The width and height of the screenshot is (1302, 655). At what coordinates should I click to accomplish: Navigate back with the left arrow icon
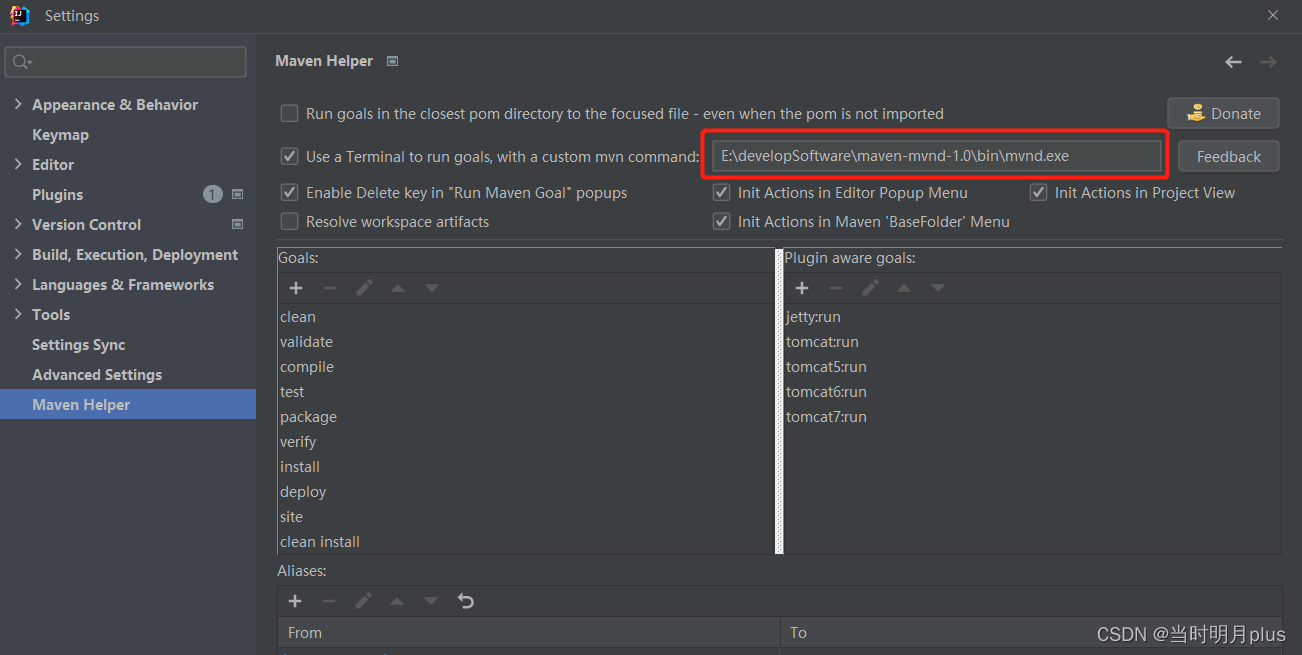[1233, 62]
